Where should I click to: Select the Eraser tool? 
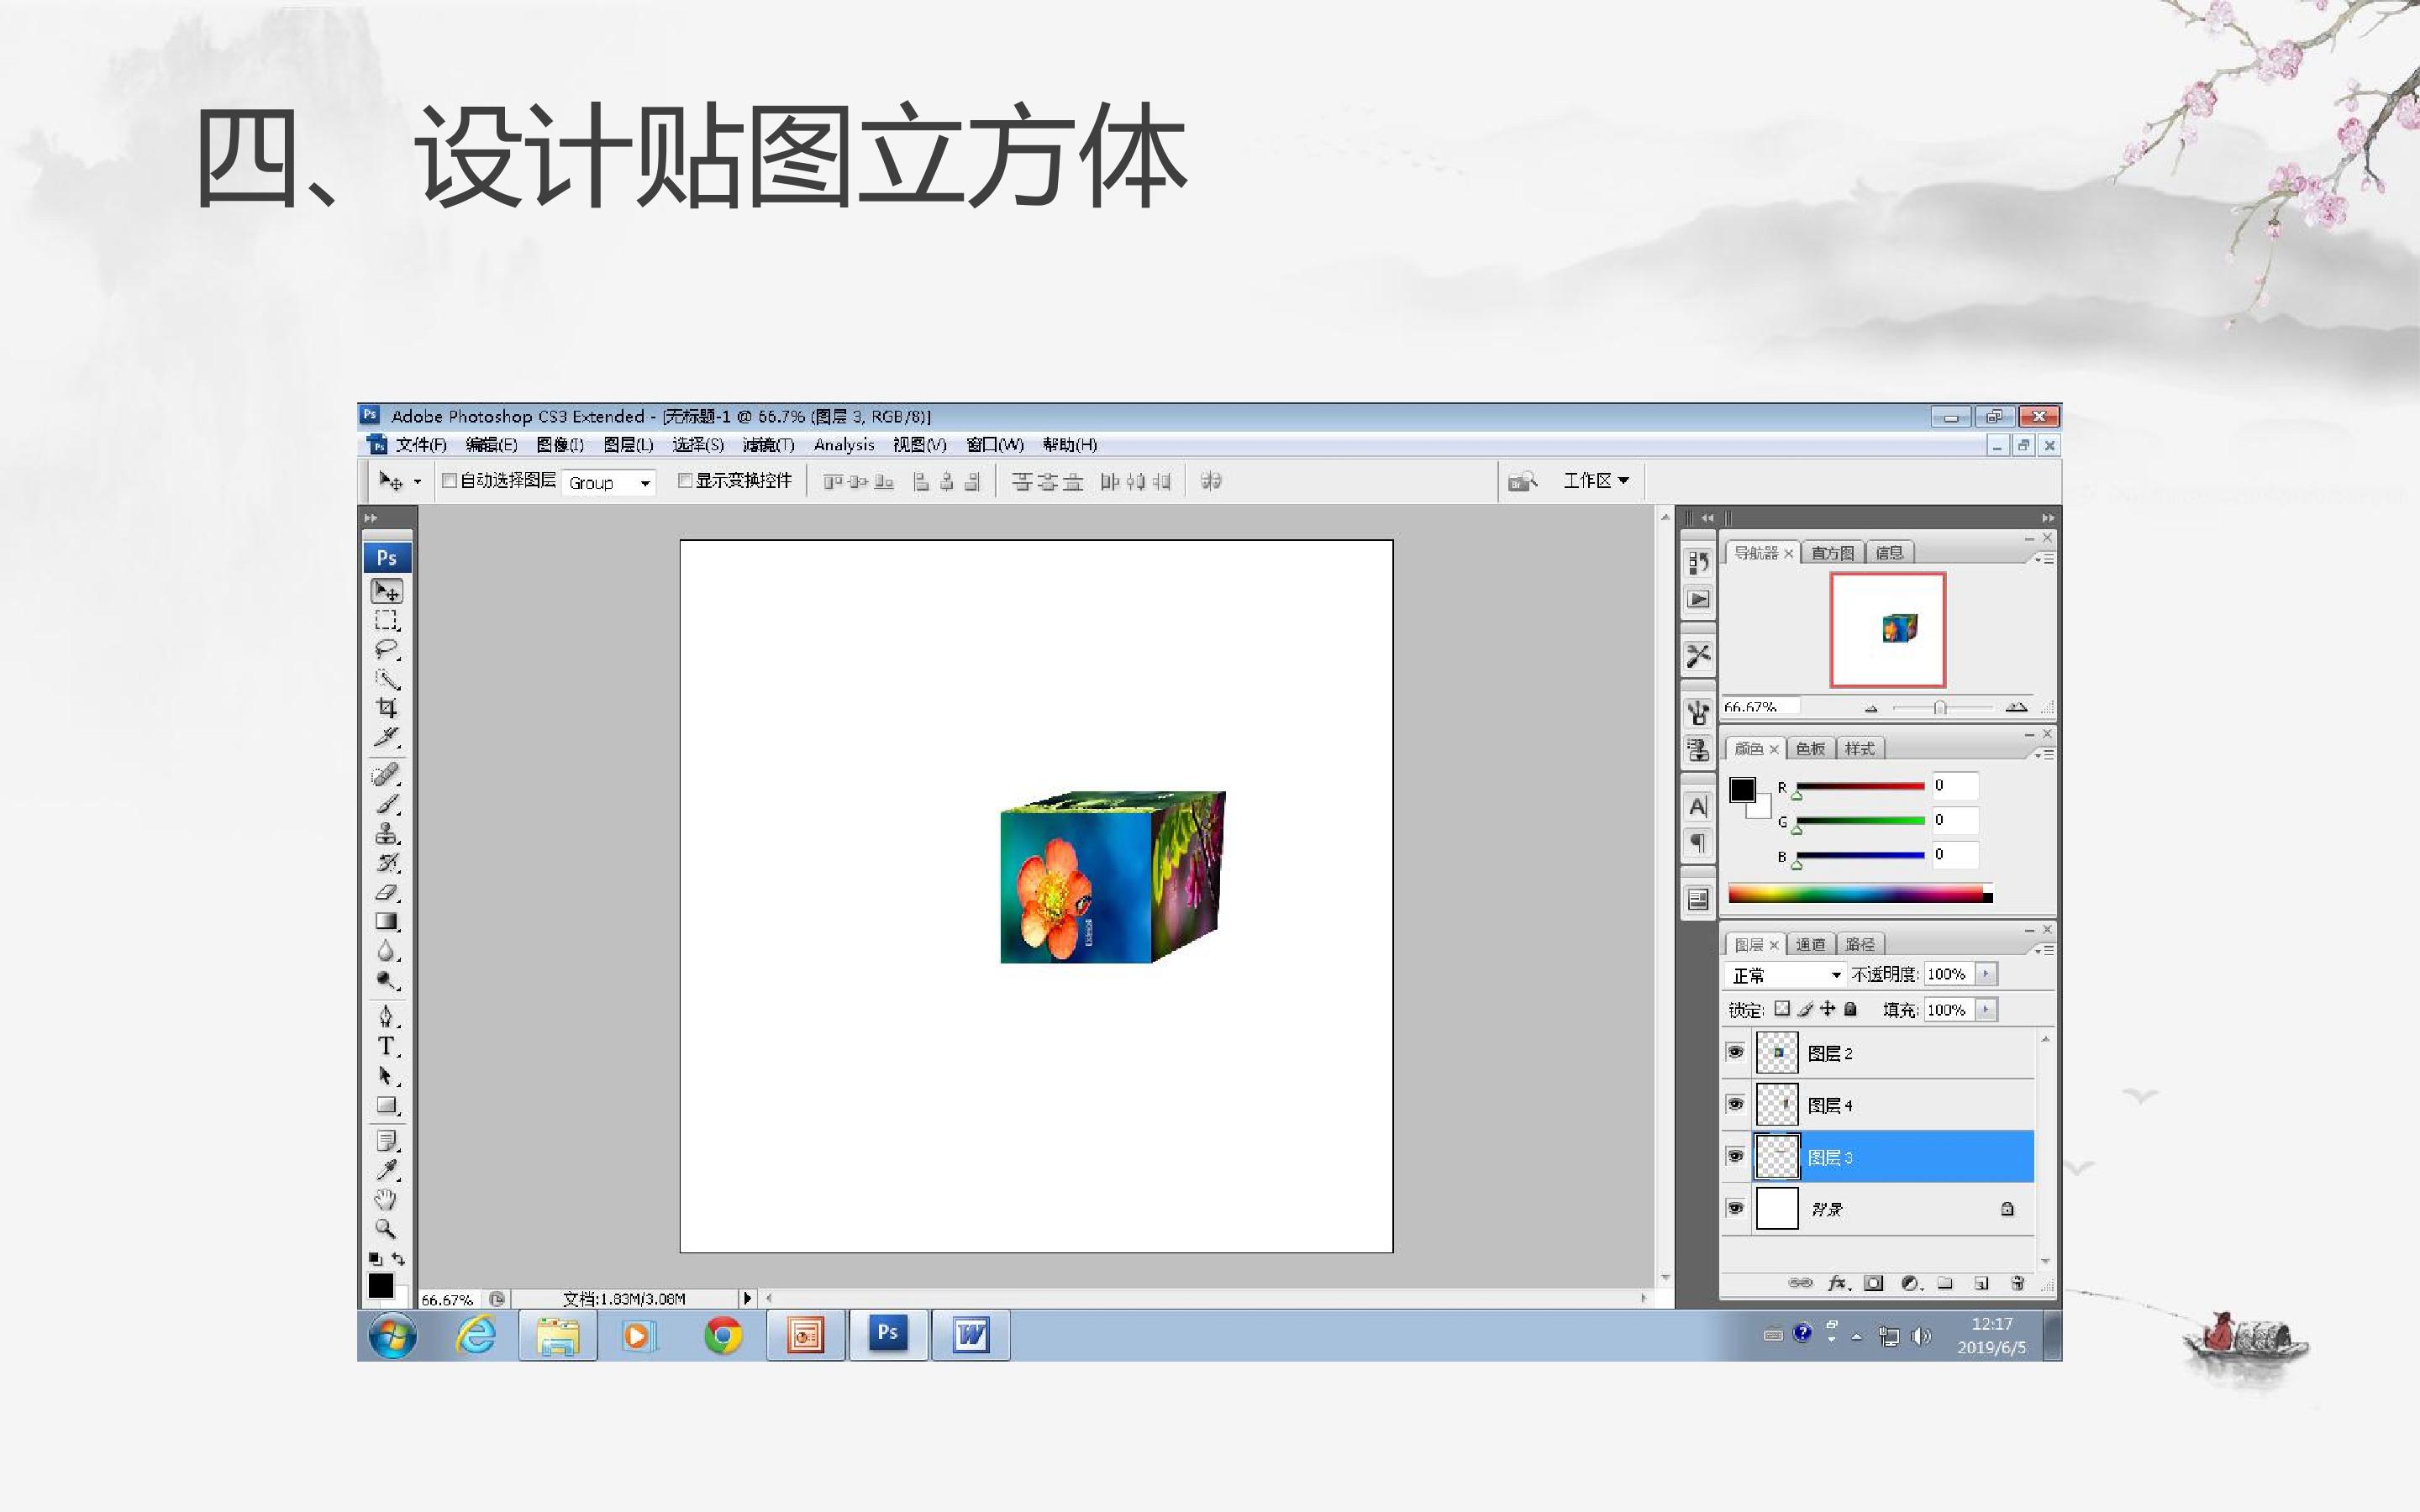(386, 893)
